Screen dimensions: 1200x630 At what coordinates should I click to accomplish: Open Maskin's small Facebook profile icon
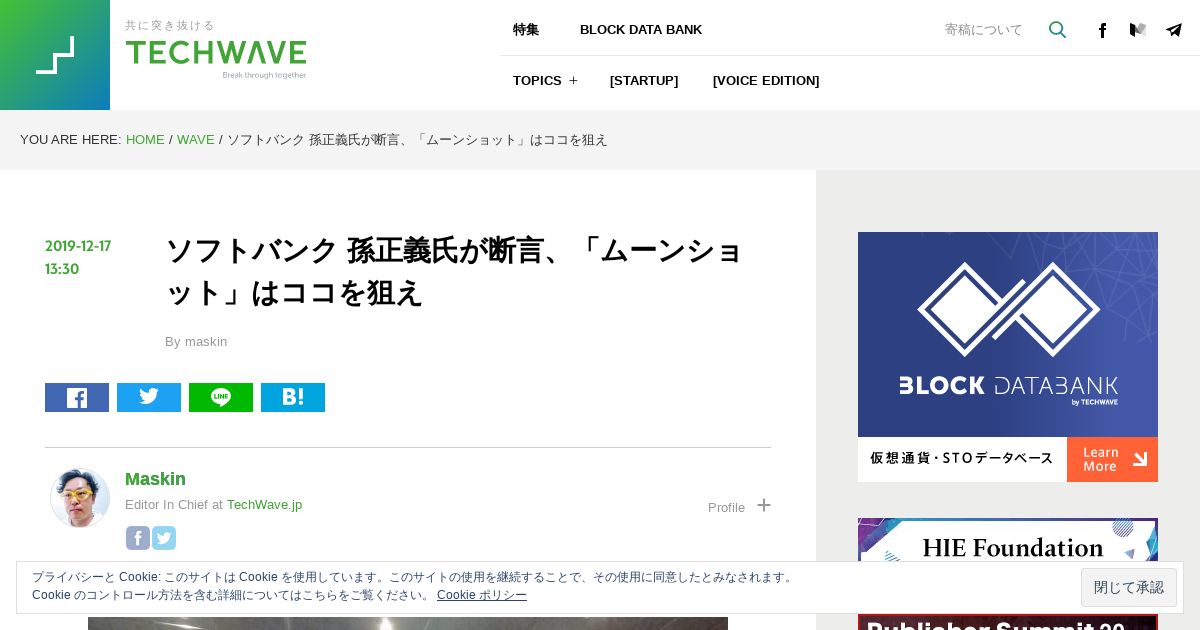tap(138, 538)
